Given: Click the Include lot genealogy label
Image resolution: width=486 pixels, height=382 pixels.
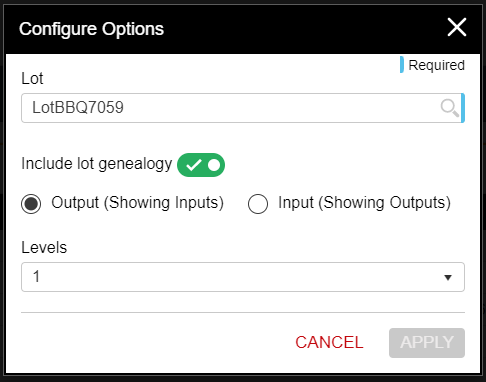Looking at the screenshot, I should (97, 164).
